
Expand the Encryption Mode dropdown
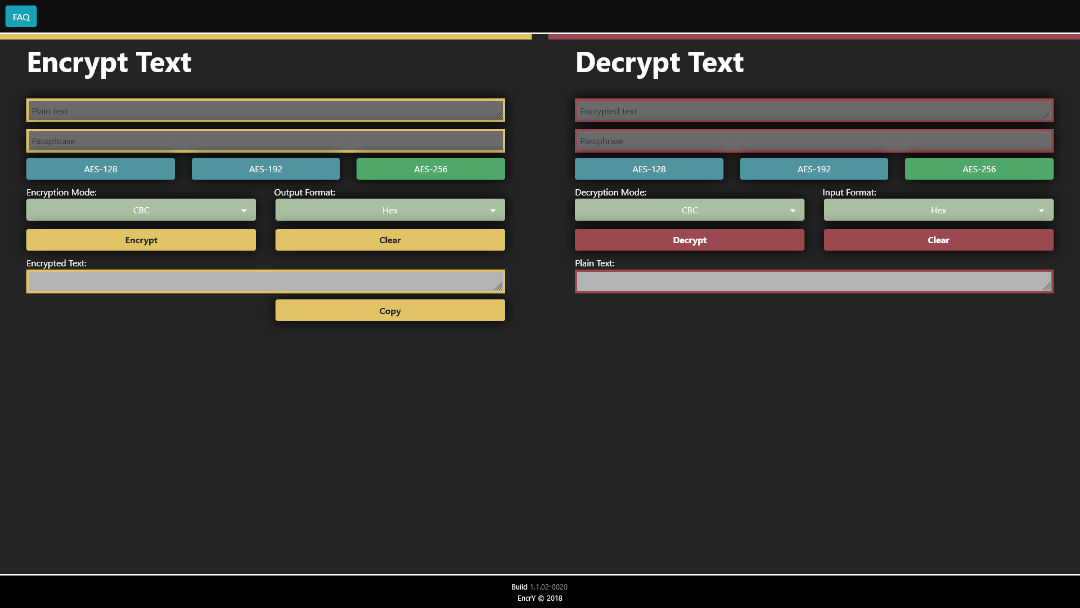pos(141,210)
